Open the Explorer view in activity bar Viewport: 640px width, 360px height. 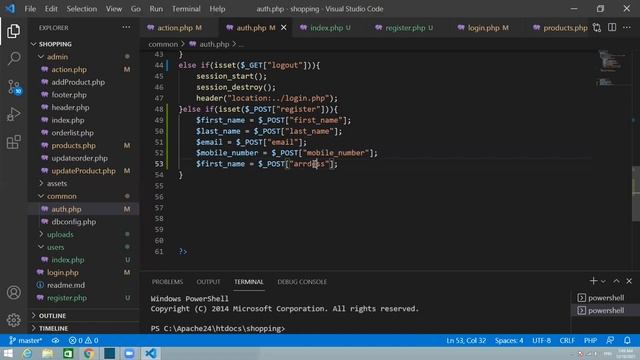point(13,31)
